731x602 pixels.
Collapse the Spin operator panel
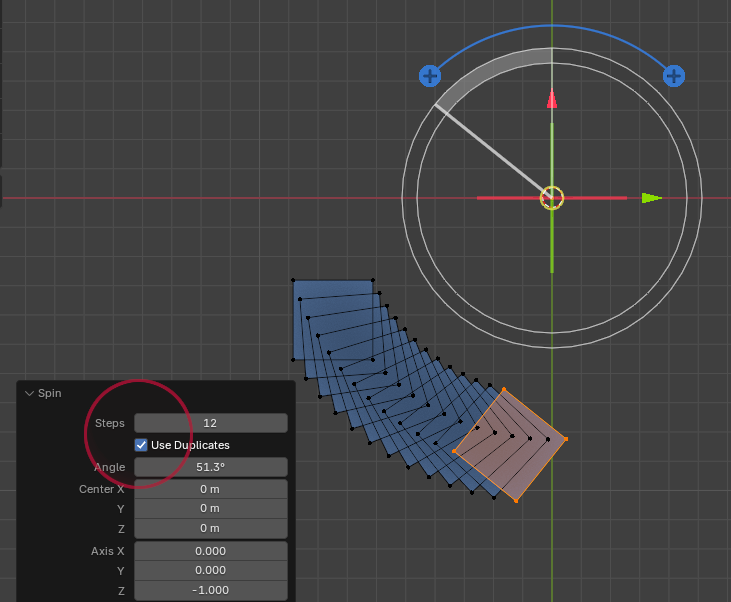(29, 393)
